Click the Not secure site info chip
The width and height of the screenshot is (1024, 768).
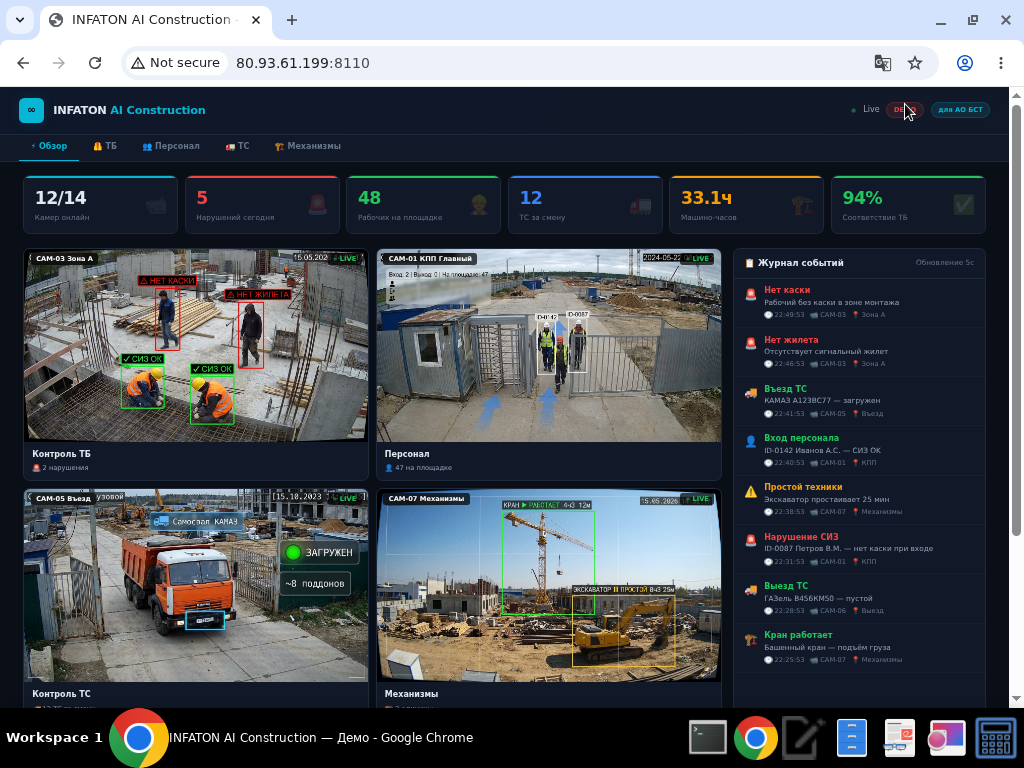tap(175, 63)
